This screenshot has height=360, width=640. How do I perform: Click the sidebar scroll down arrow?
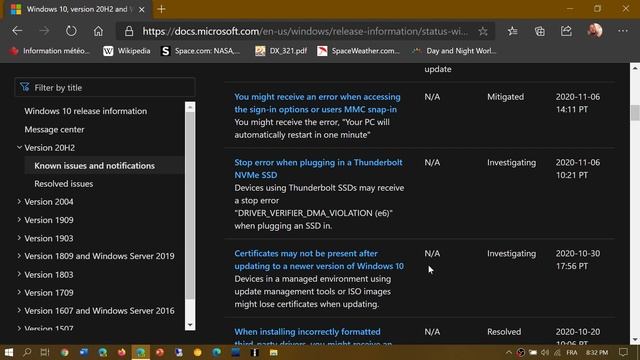tap(190, 325)
